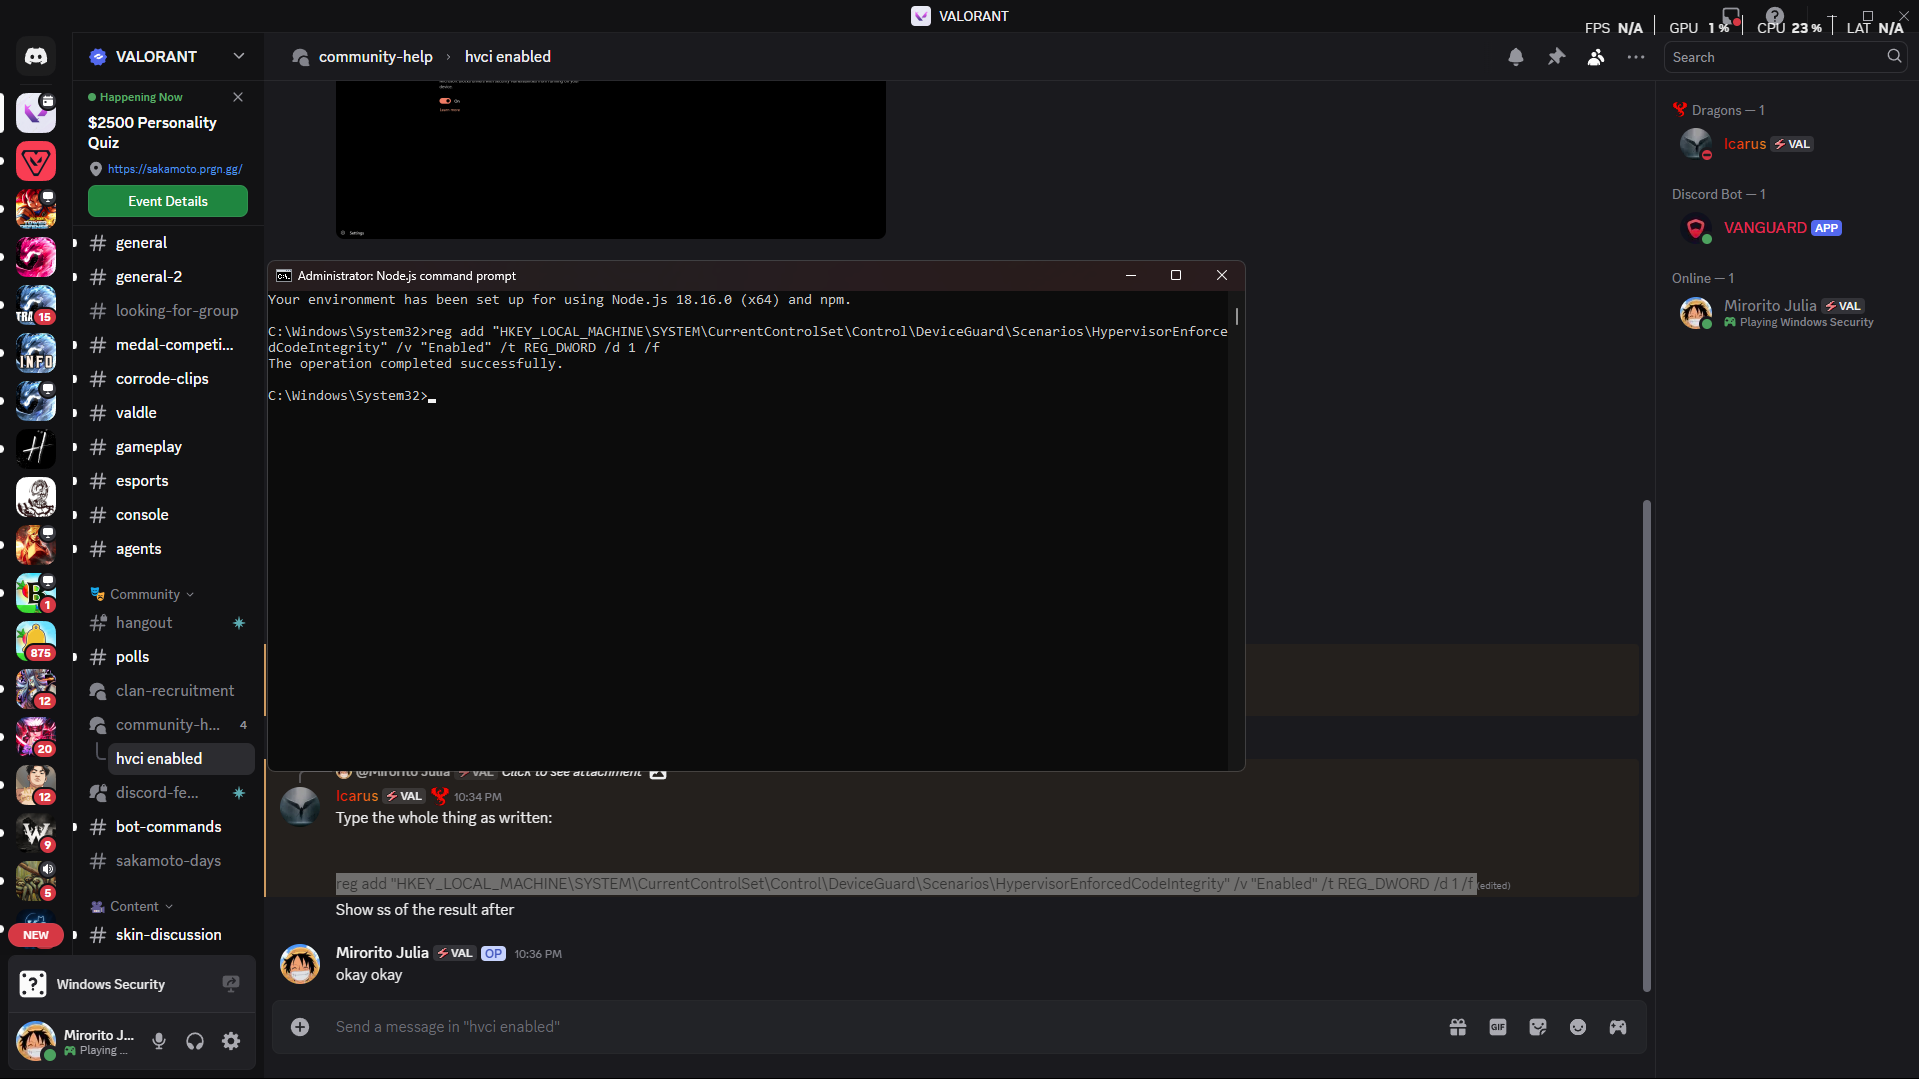Viewport: 1919px width, 1079px height.
Task: Click the "Show ss of the result after" message
Action: coord(425,910)
